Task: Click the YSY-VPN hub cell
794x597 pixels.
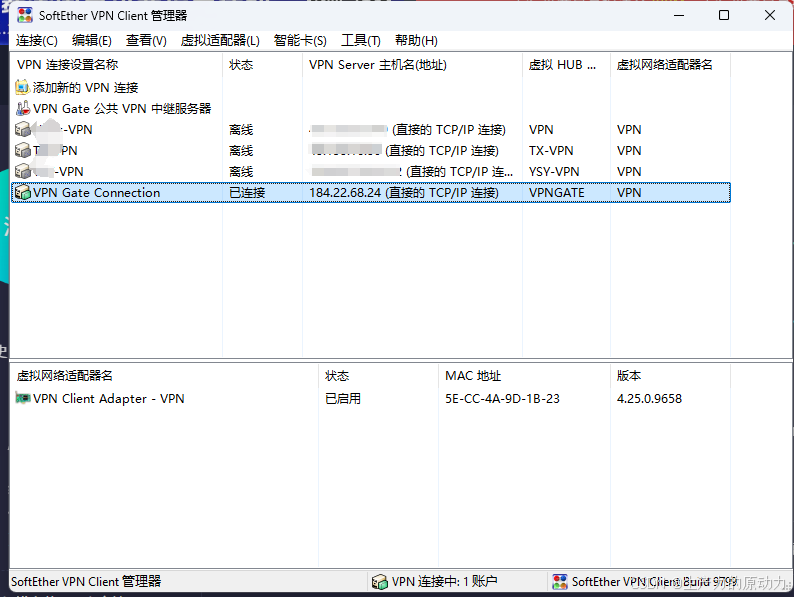Action: click(x=554, y=172)
